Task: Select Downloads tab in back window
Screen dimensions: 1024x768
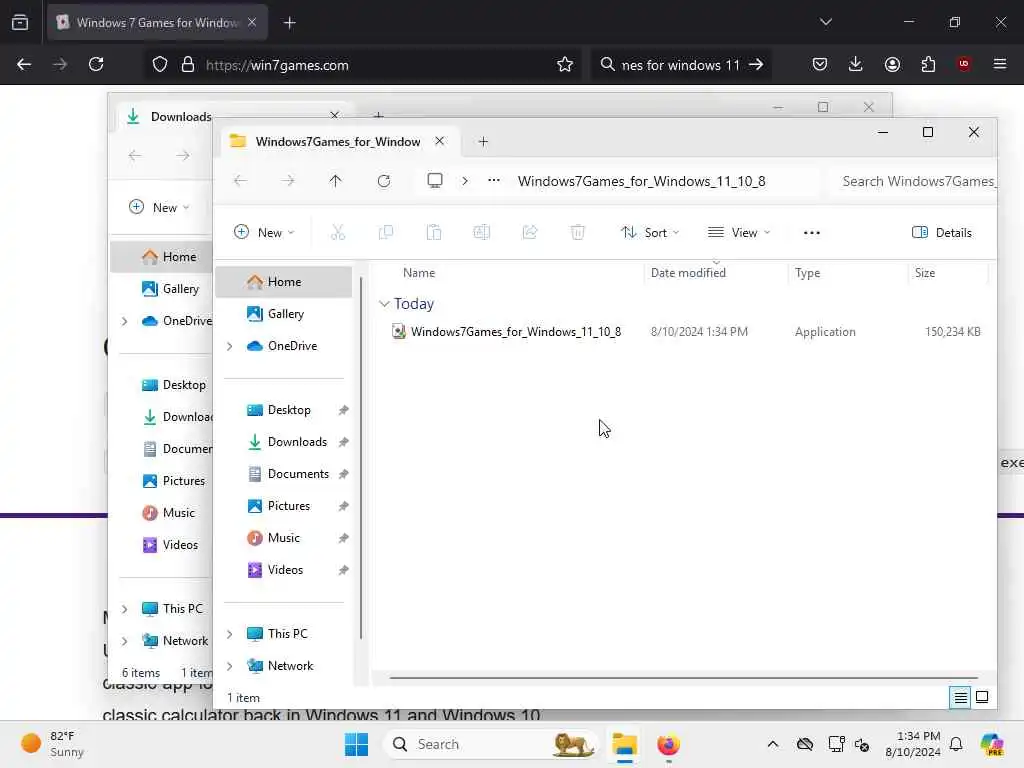Action: tap(181, 117)
